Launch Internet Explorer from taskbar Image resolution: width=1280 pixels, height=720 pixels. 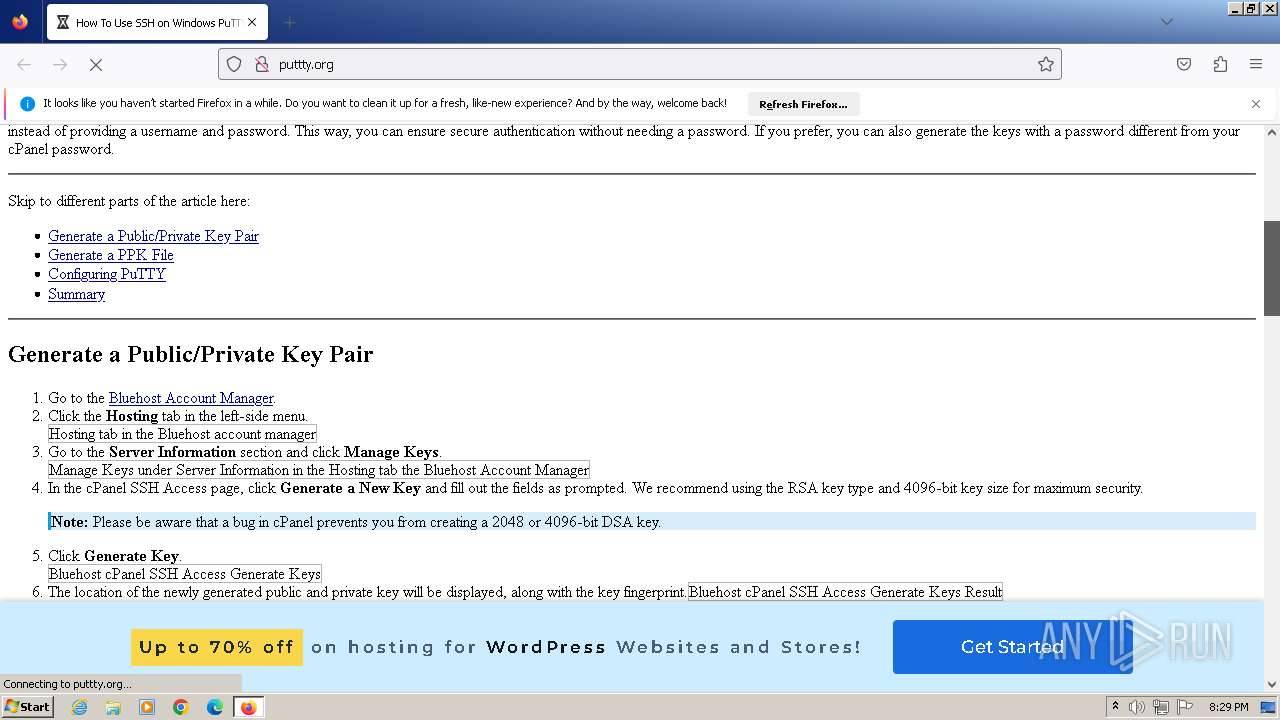coord(79,707)
